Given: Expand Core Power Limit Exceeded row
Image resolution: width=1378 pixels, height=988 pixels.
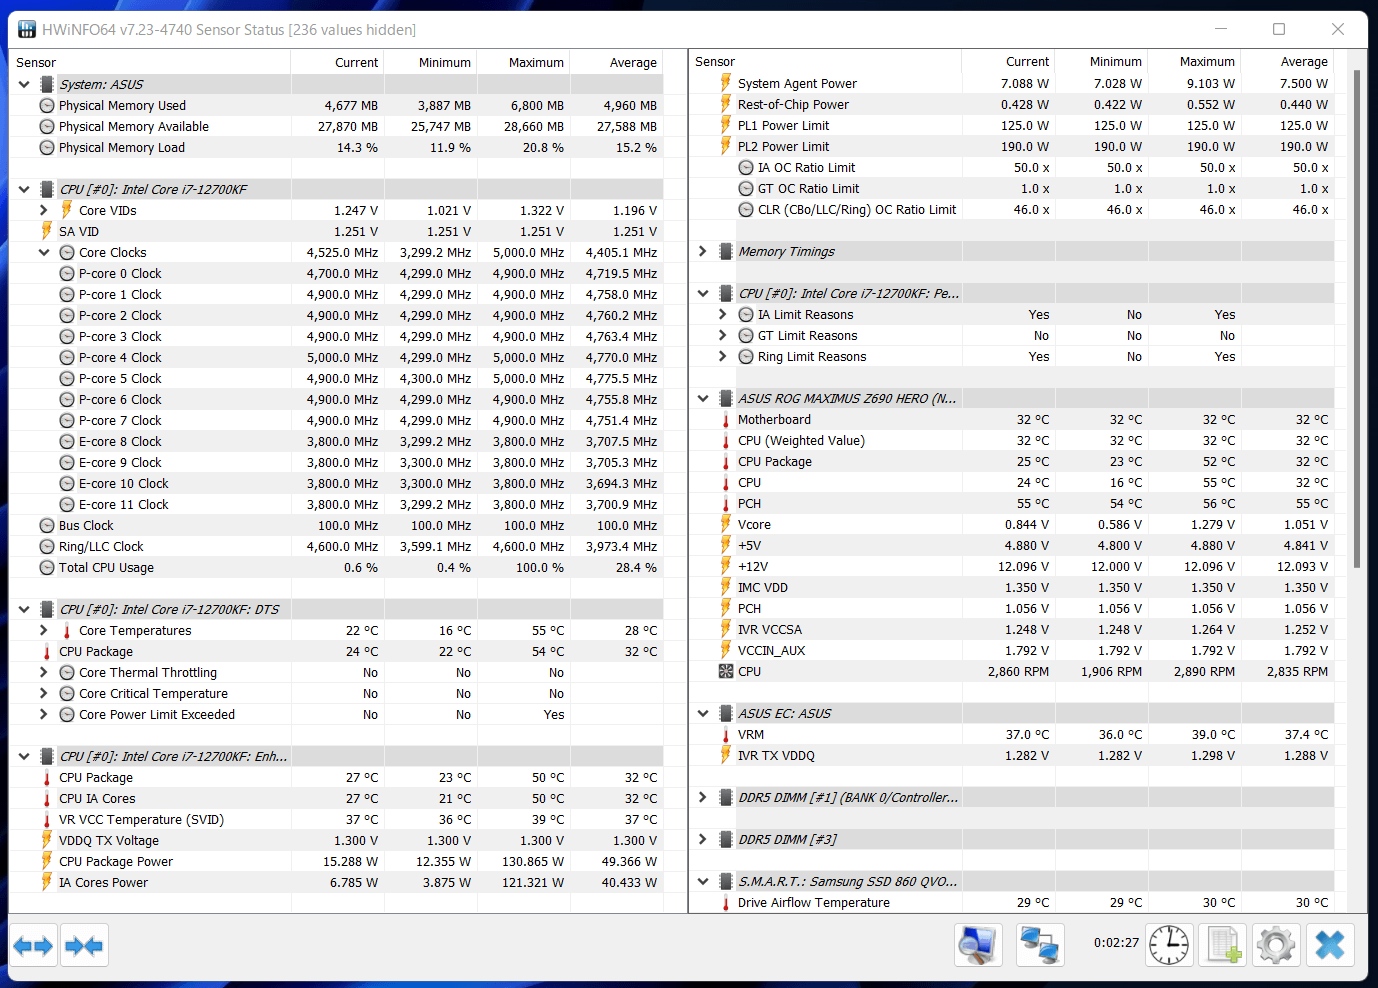Looking at the screenshot, I should point(44,715).
